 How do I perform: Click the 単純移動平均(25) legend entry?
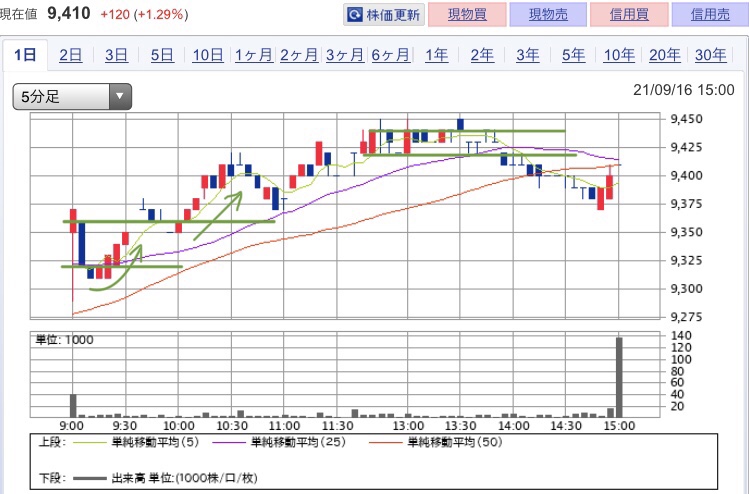click(x=279, y=442)
